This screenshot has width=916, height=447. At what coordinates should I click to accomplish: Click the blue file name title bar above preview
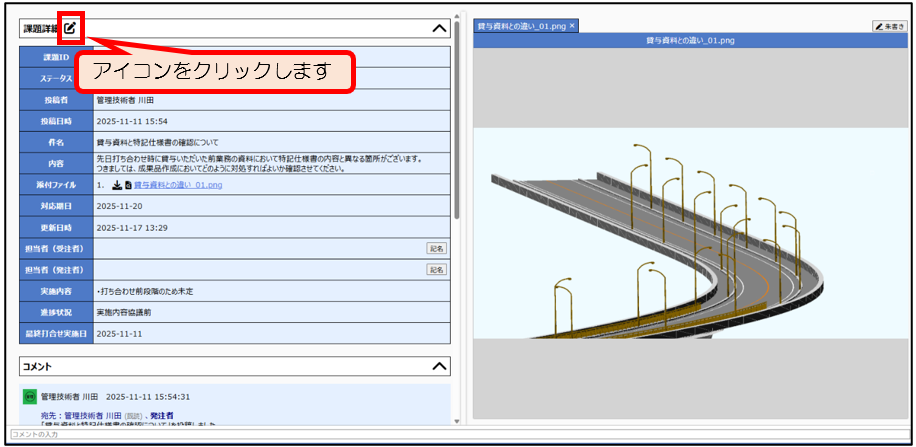click(690, 41)
